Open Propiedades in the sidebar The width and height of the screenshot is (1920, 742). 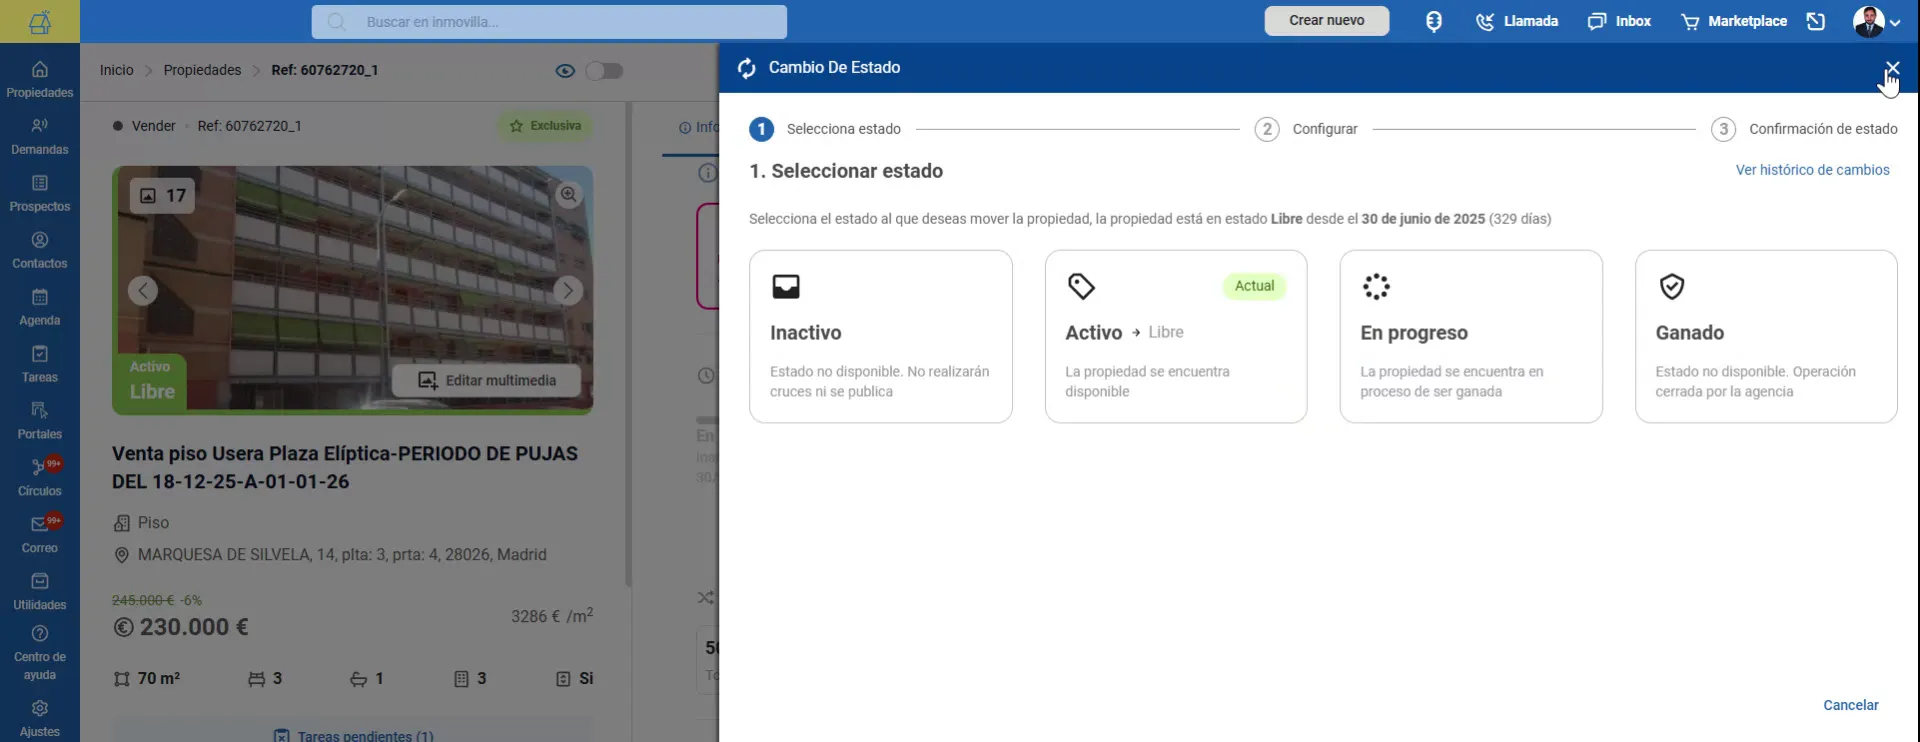pyautogui.click(x=40, y=79)
